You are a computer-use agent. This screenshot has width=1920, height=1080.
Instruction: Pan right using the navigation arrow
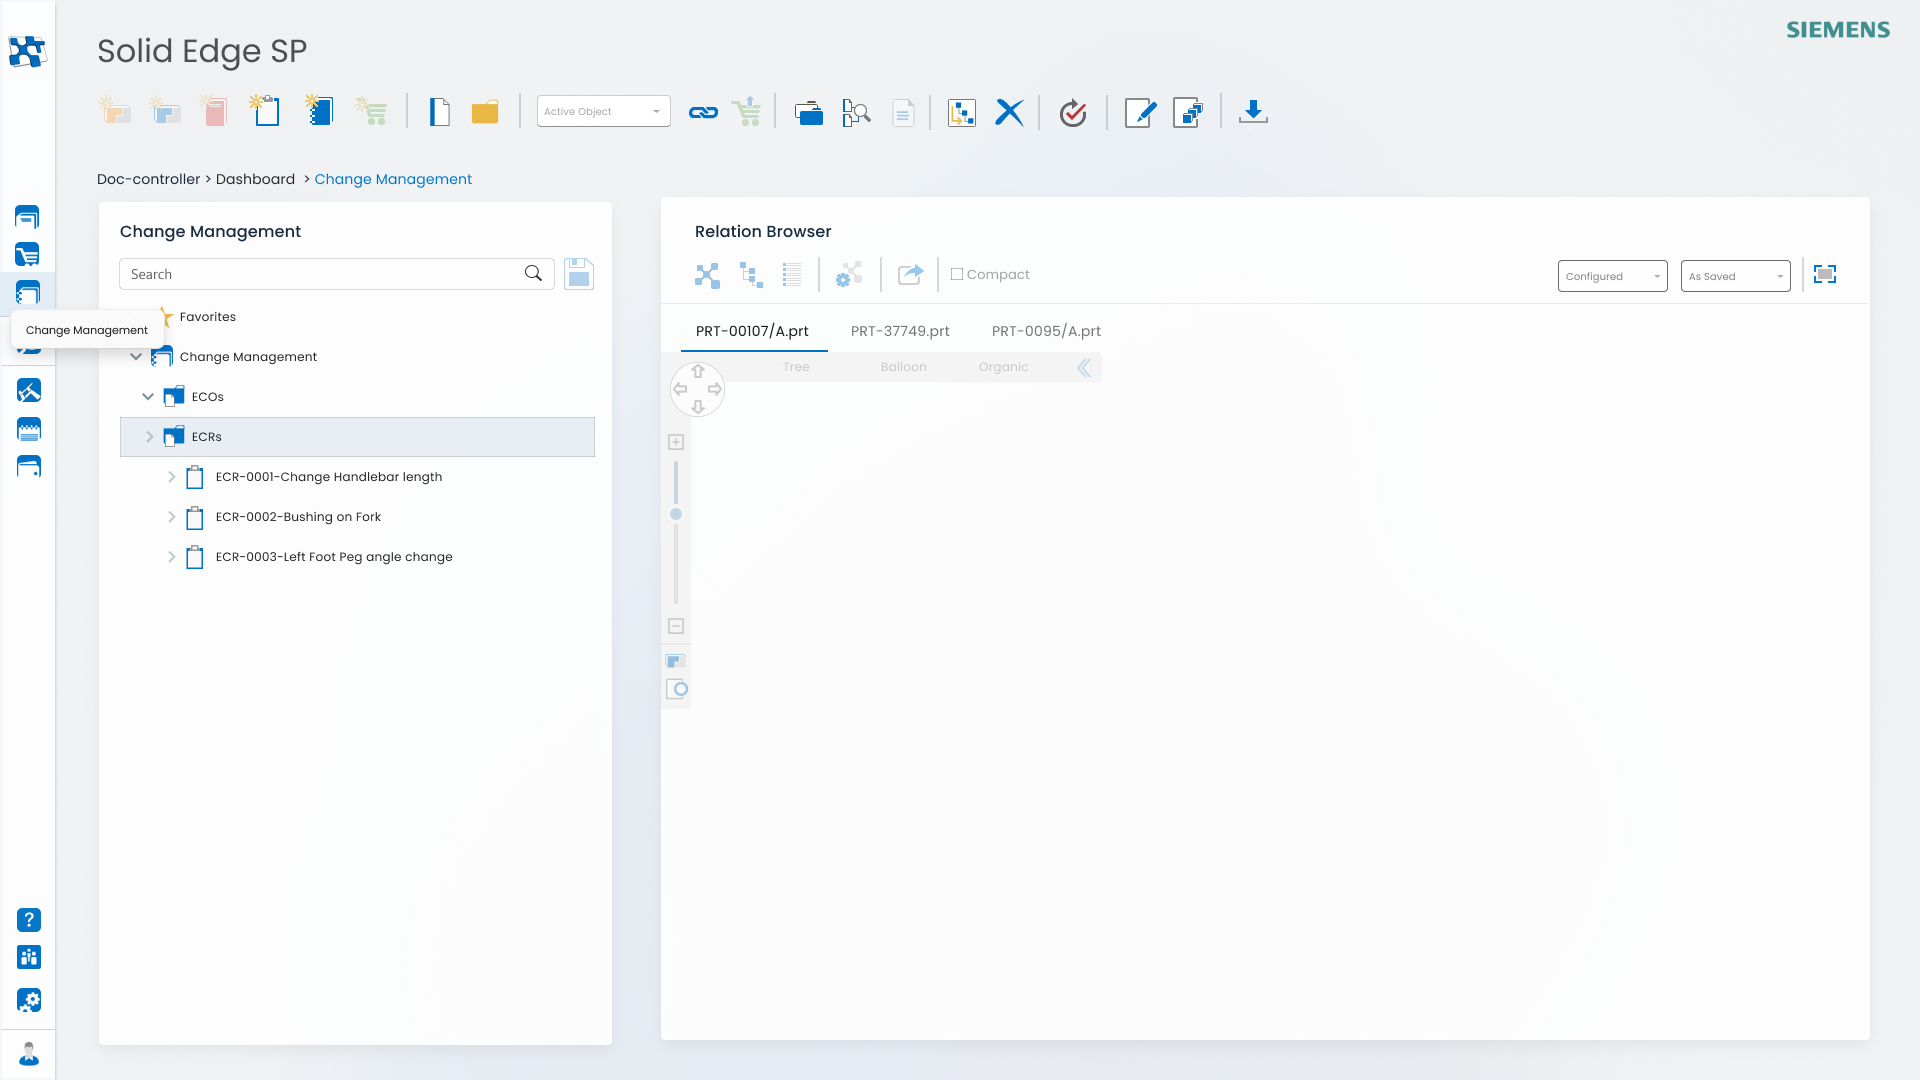tap(715, 389)
